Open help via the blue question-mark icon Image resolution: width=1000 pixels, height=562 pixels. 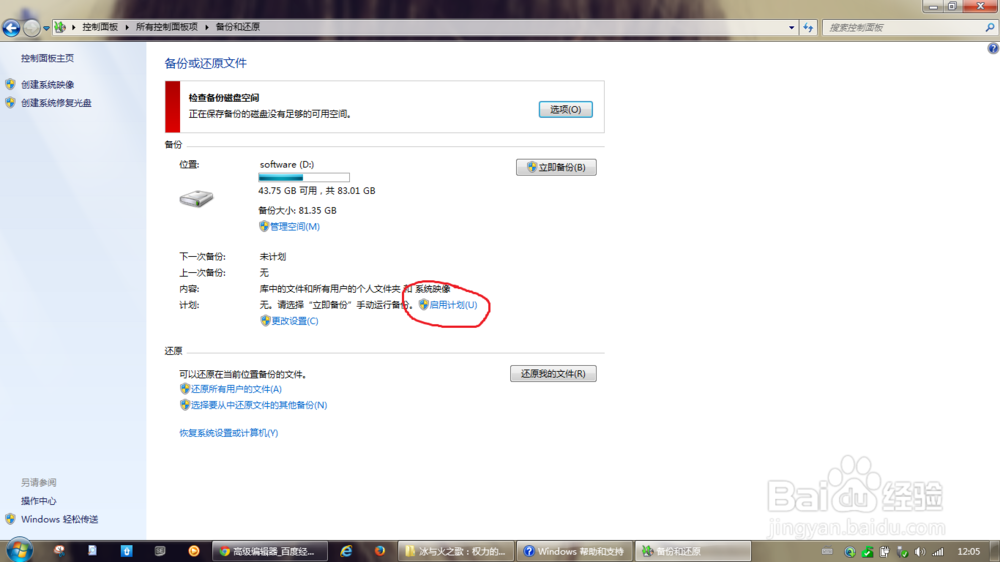tap(993, 48)
